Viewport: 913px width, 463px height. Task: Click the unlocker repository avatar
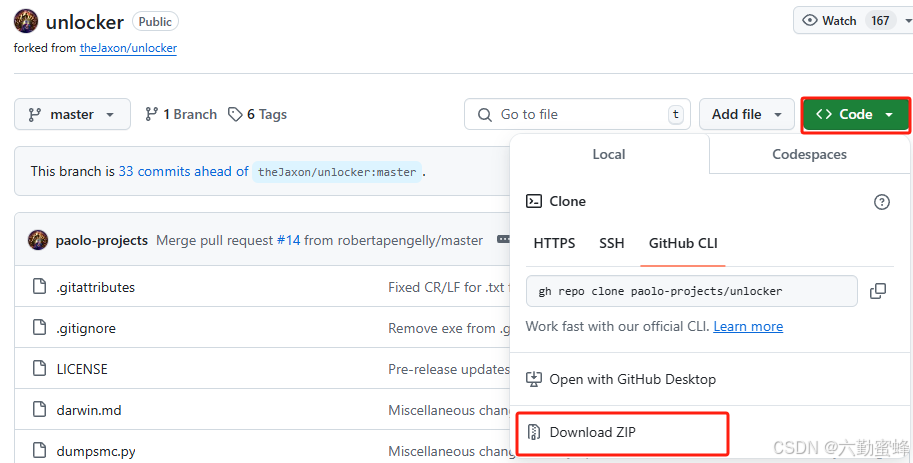pyautogui.click(x=26, y=22)
